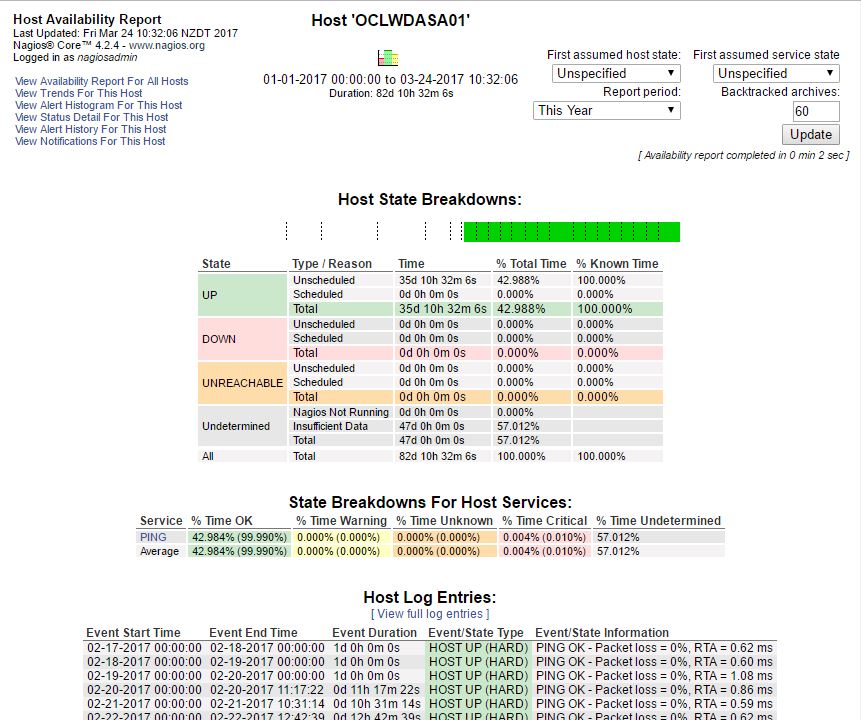Expand the First assumed service state dropdown
Image resolution: width=861 pixels, height=720 pixels.
[776, 73]
